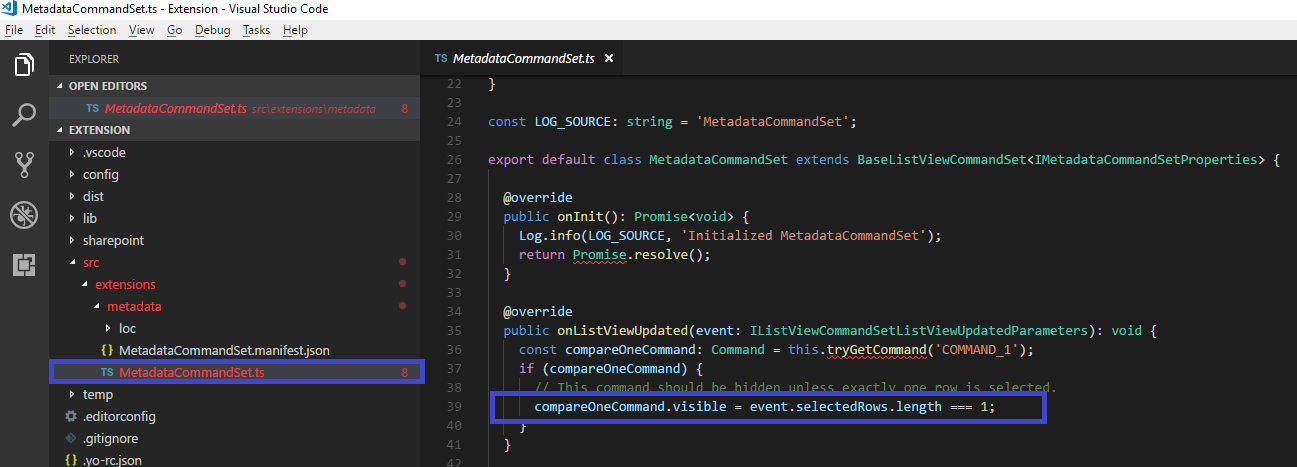Click the 'Initialized MetadataCommandSet' string
This screenshot has width=1297, height=467.
806,236
